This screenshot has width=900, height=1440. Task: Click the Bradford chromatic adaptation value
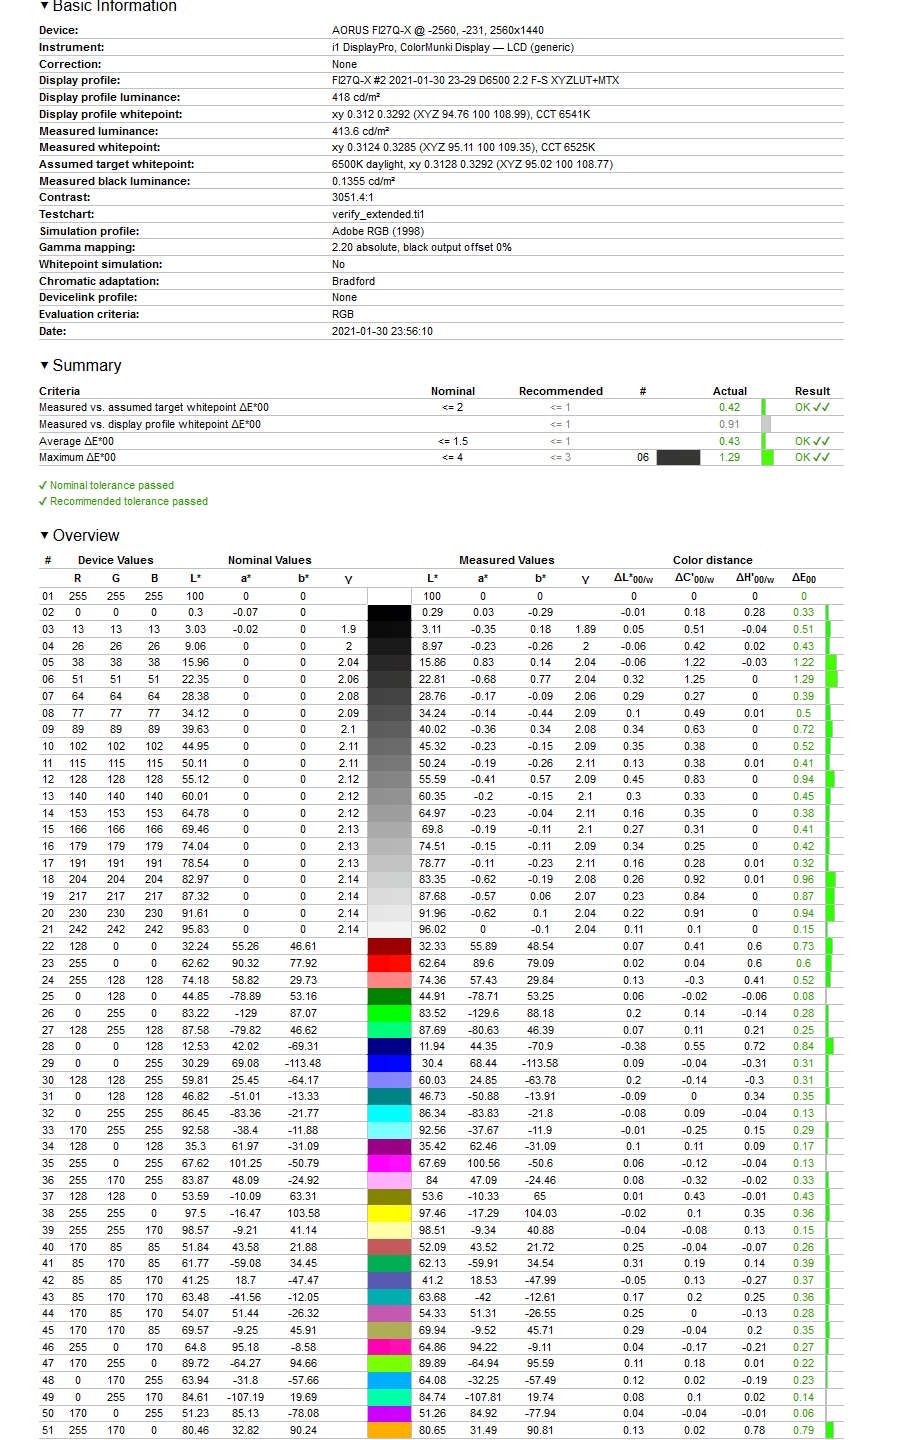[x=353, y=281]
